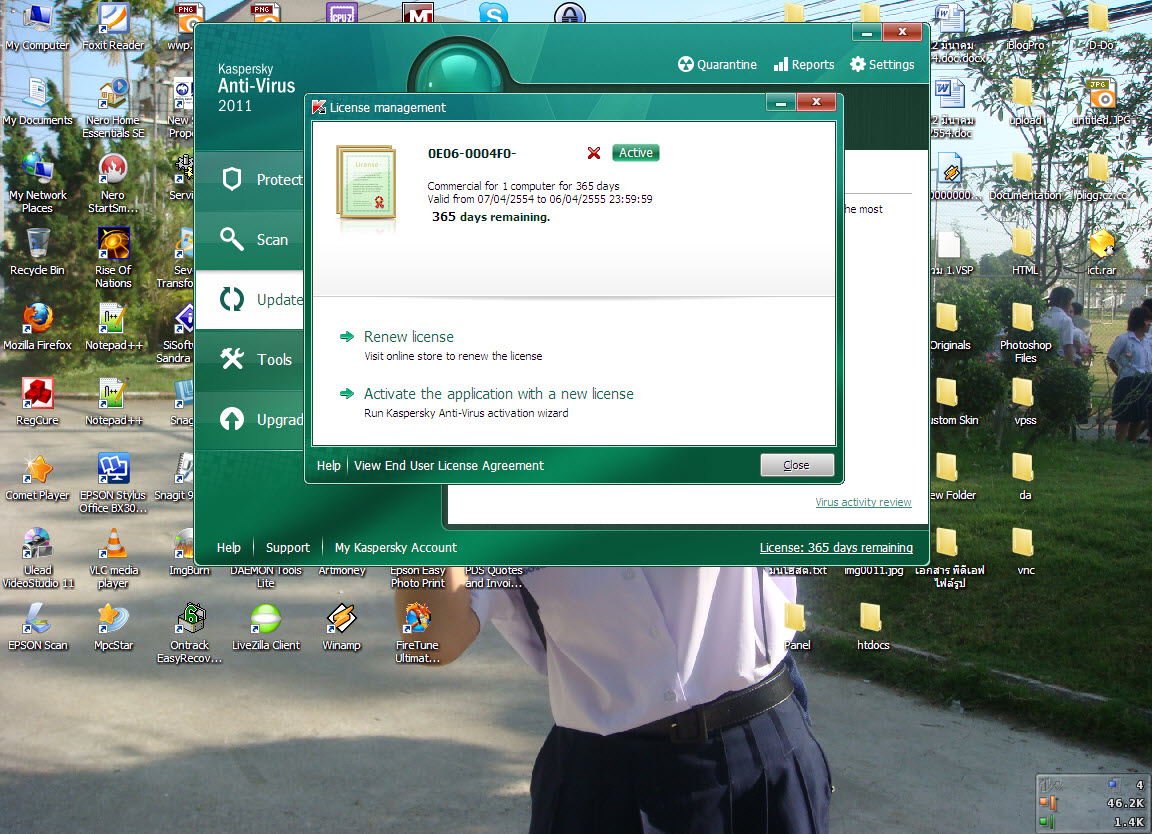1152x834 pixels.
Task: Open Quarantine in Kaspersky window
Action: [717, 65]
